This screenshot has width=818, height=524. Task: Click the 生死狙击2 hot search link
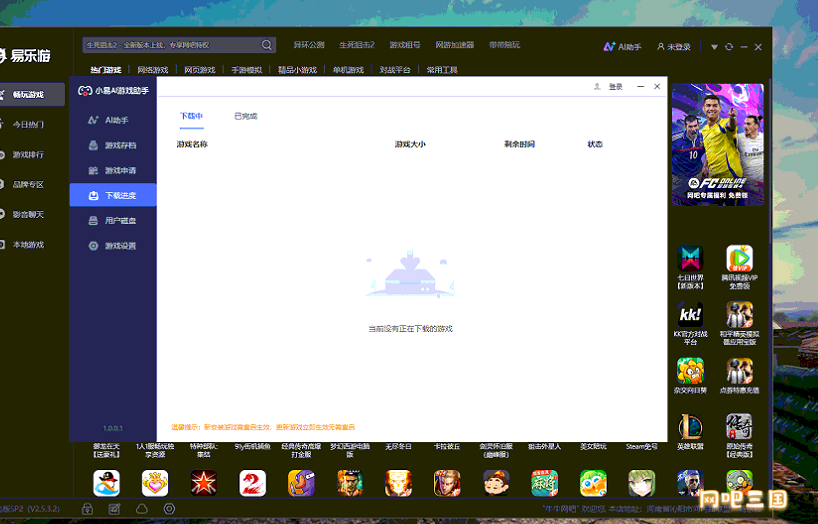tap(357, 45)
